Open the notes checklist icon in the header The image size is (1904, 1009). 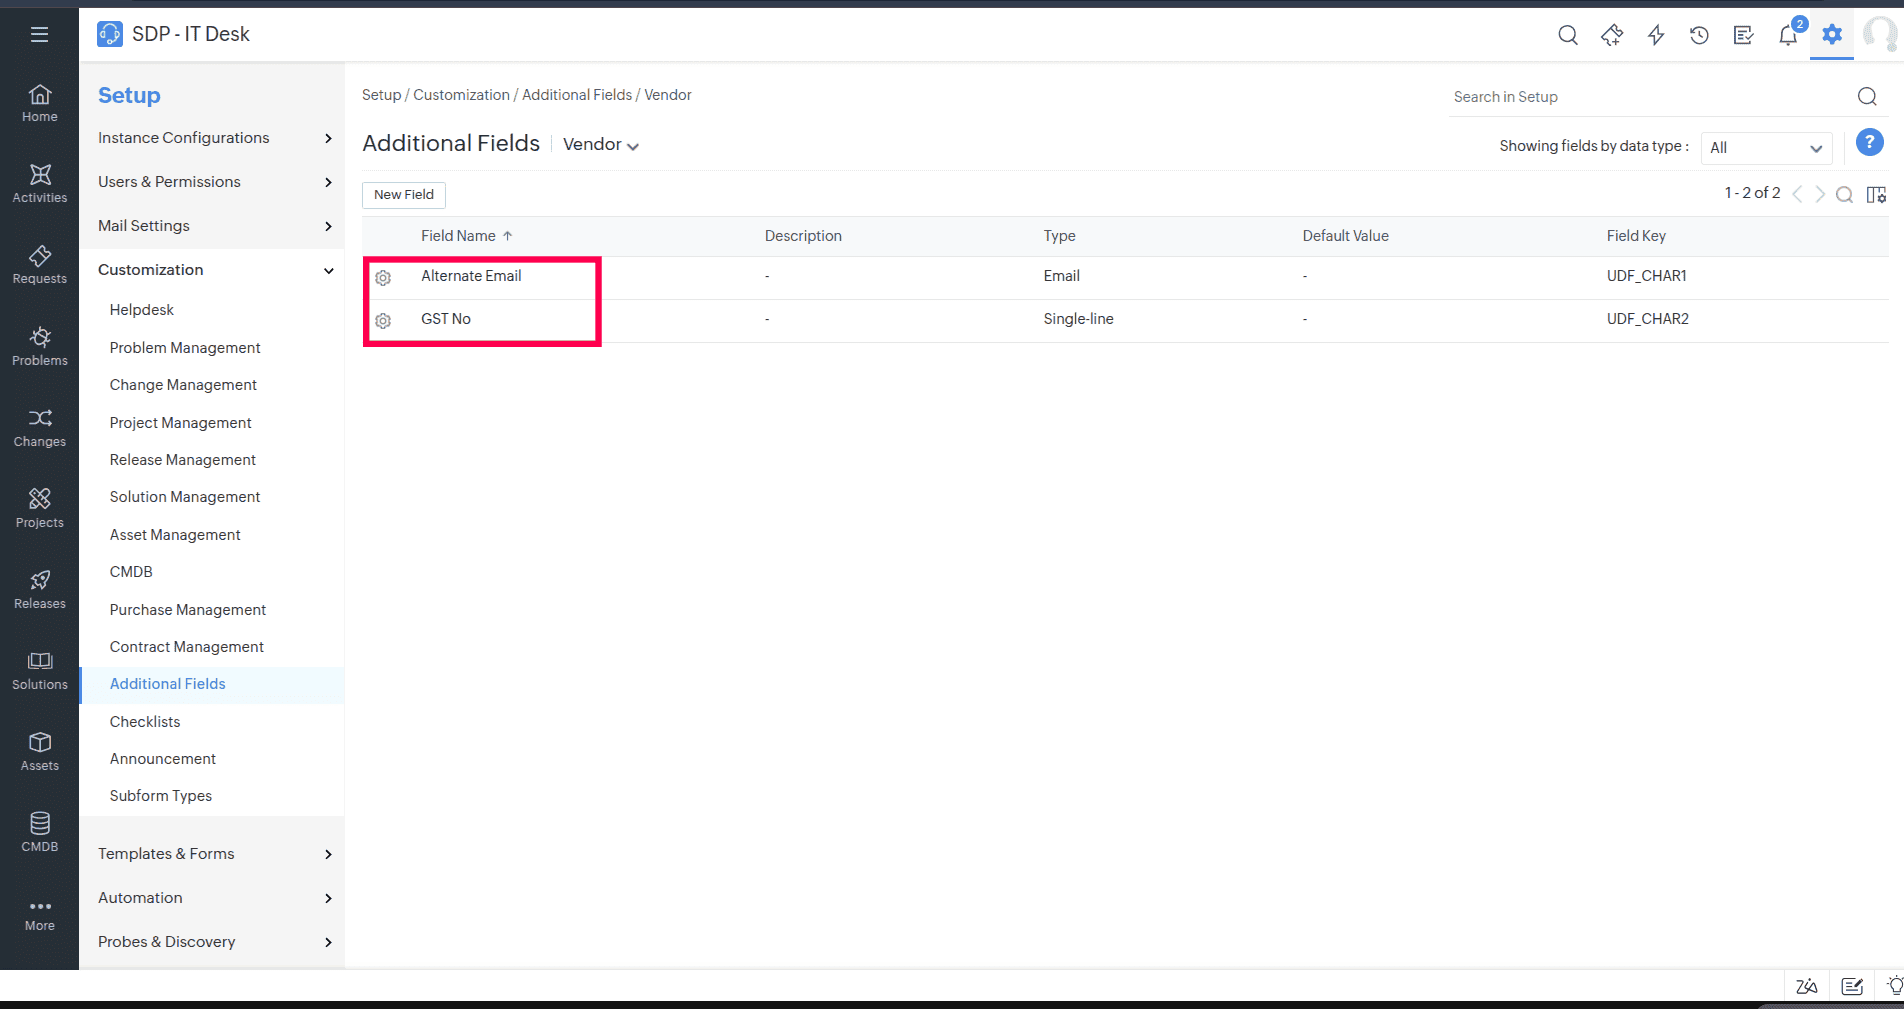pos(1743,35)
